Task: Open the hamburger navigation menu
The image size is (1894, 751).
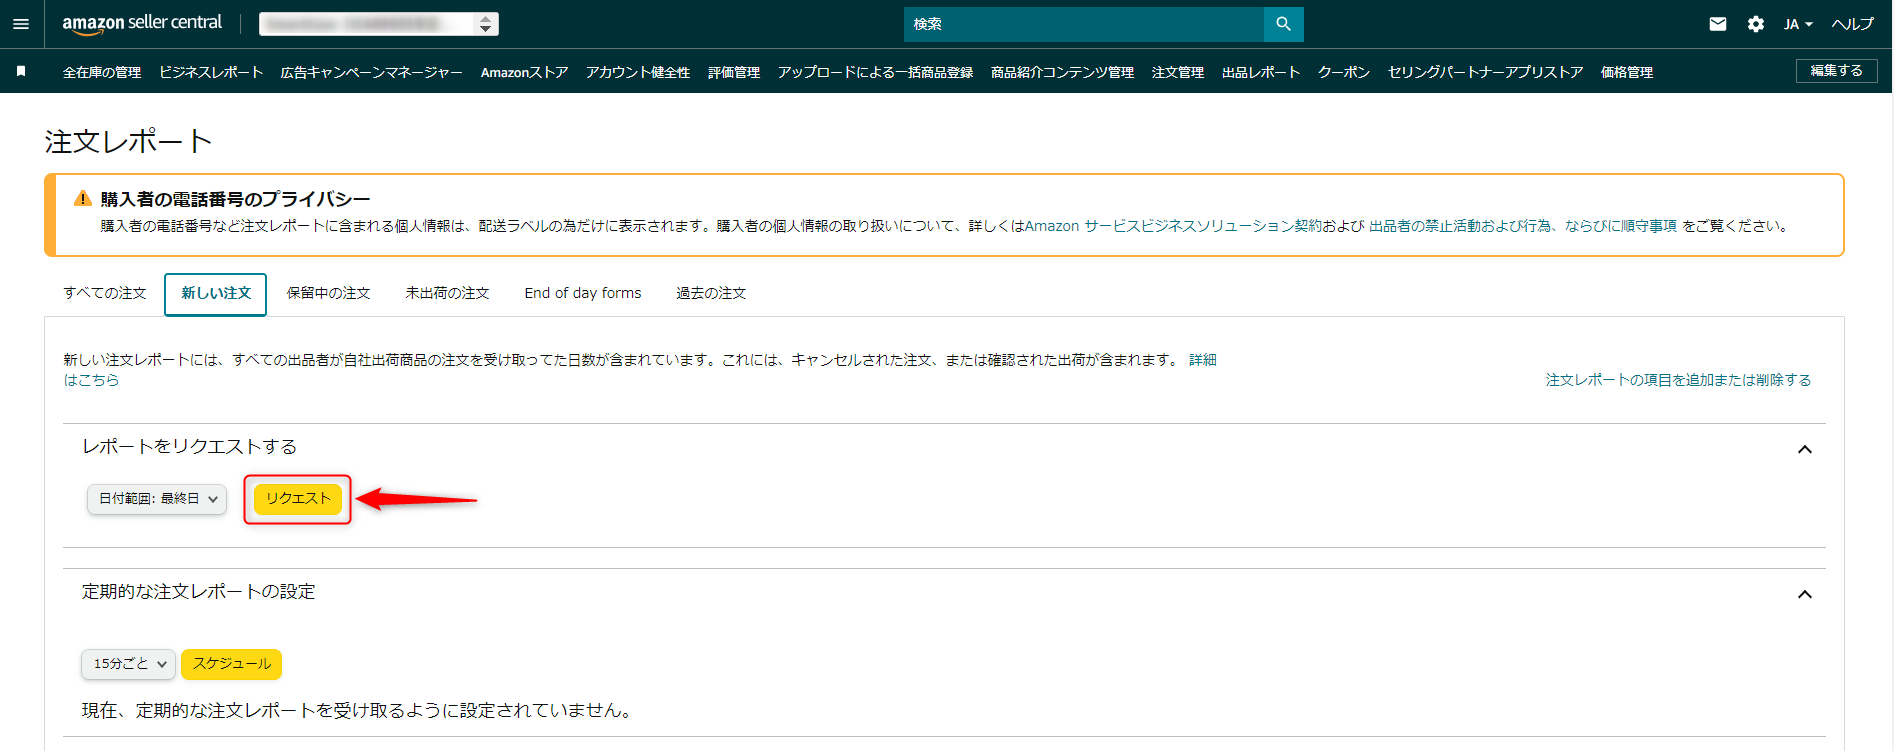Action: [x=21, y=24]
